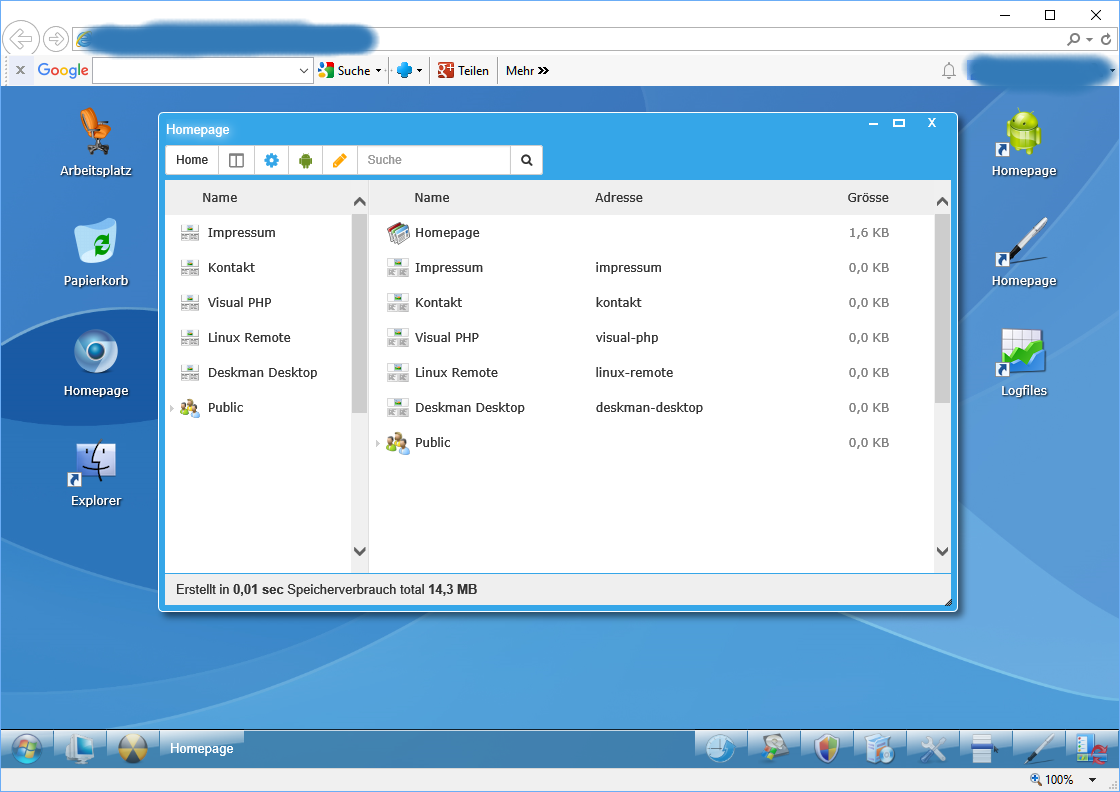Click the disk drive taskbar tray icon
1120x792 pixels.
point(774,748)
